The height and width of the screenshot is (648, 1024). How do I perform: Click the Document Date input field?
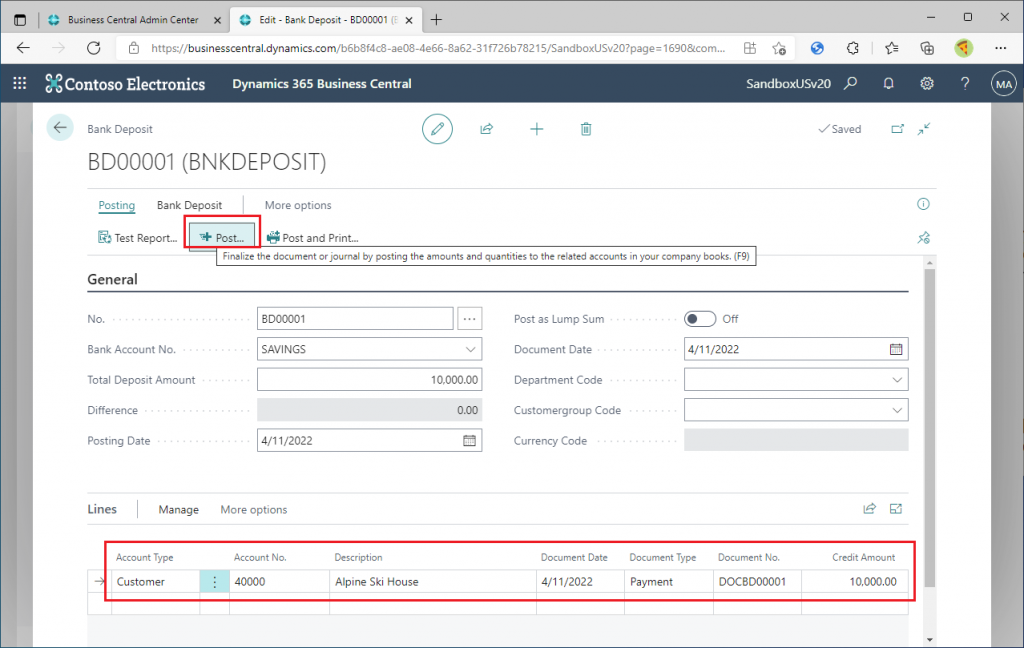click(x=796, y=349)
